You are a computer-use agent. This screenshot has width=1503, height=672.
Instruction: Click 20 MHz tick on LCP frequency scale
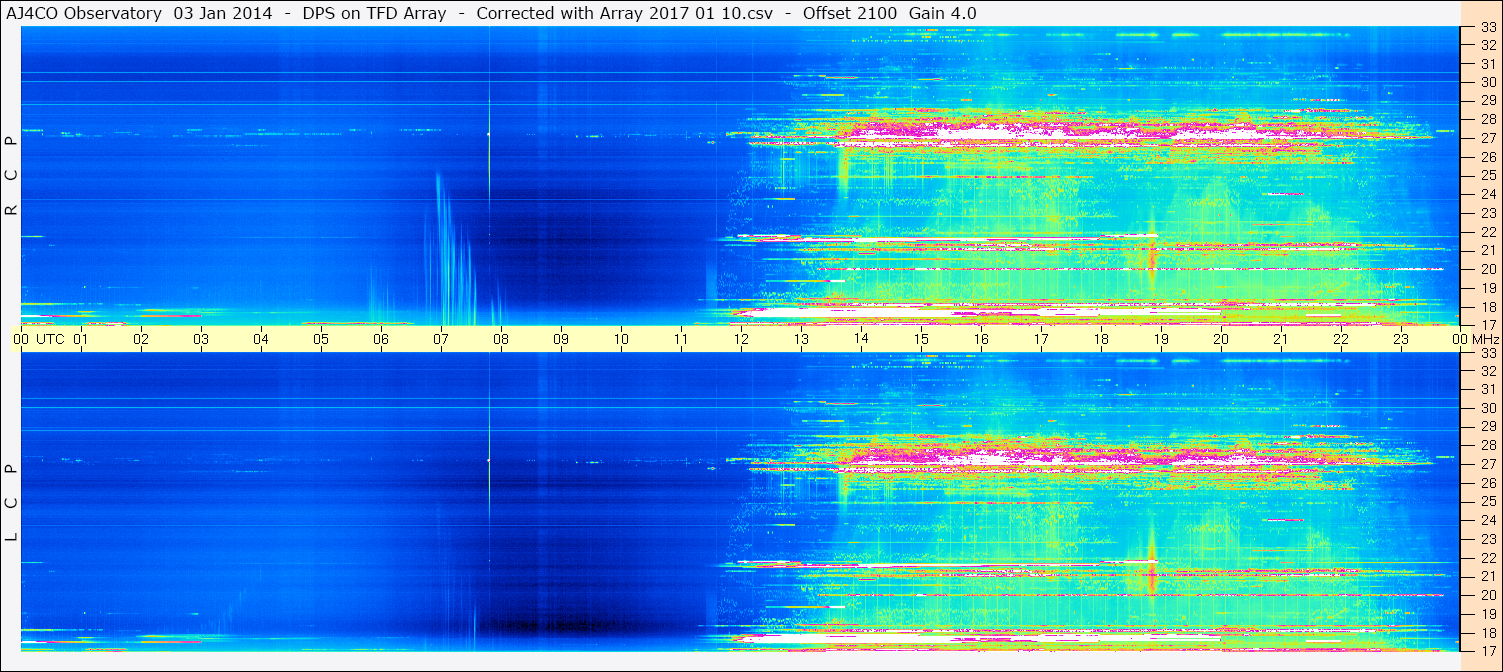point(1488,595)
